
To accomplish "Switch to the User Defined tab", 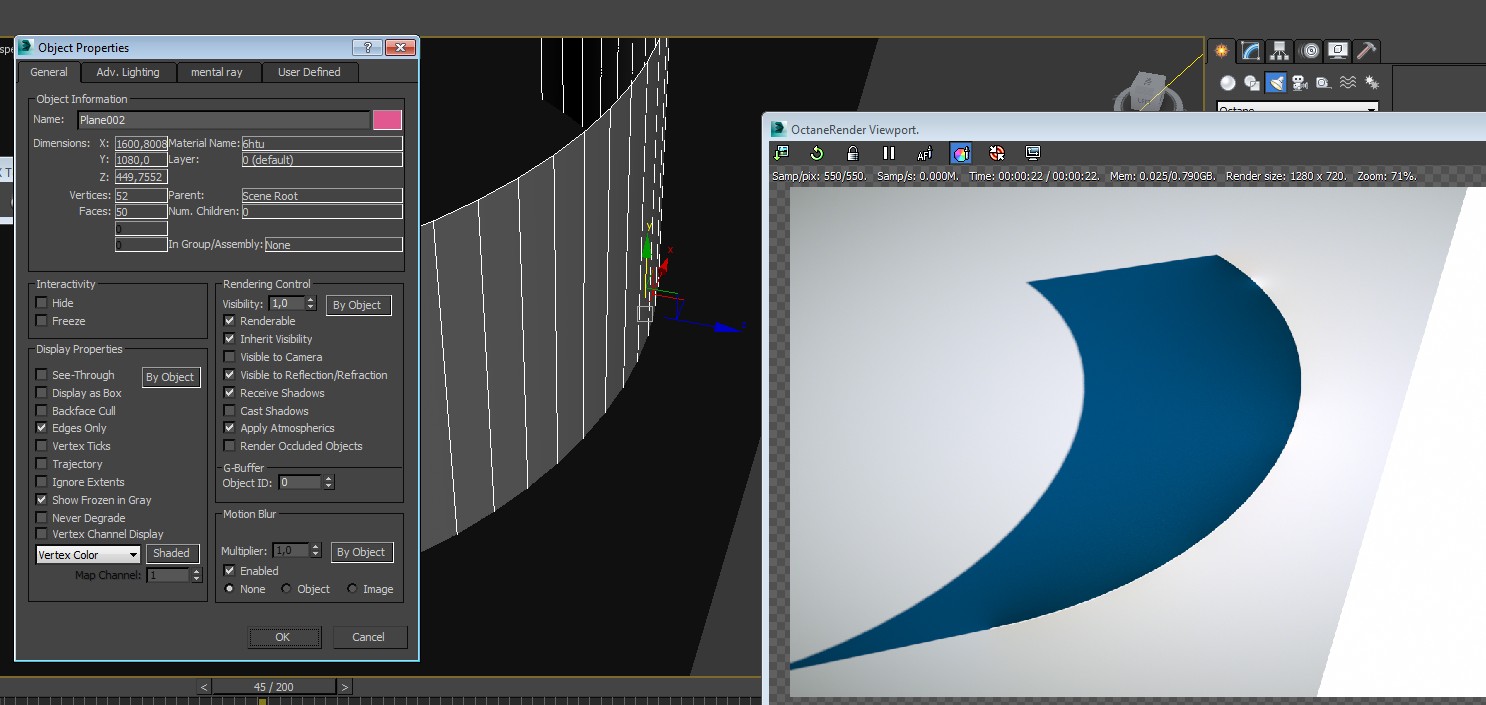I will coord(309,72).
